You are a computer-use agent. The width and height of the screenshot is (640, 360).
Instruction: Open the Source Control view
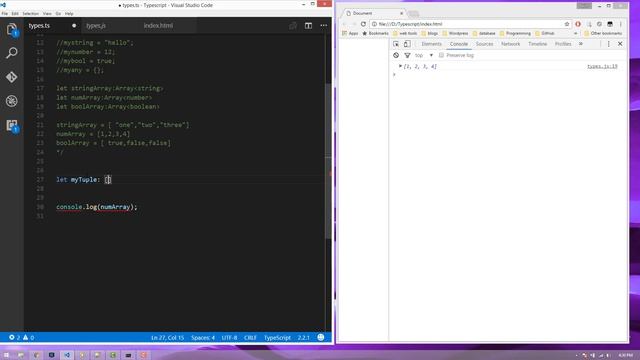click(x=12, y=77)
